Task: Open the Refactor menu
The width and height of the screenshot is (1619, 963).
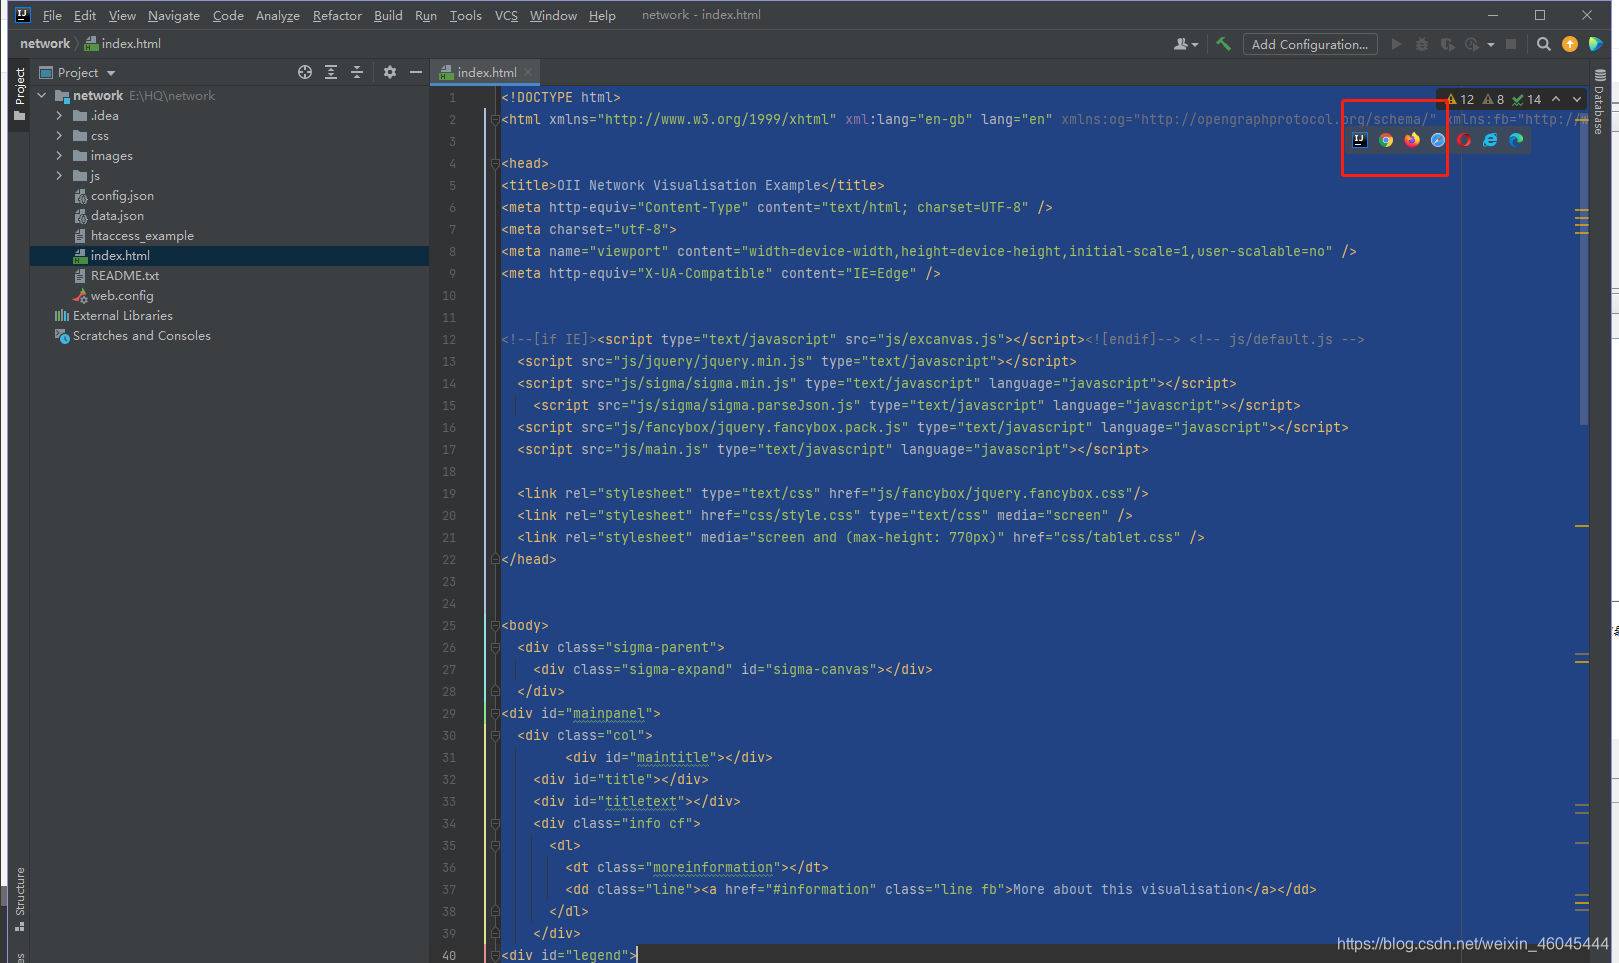Action: pos(337,15)
